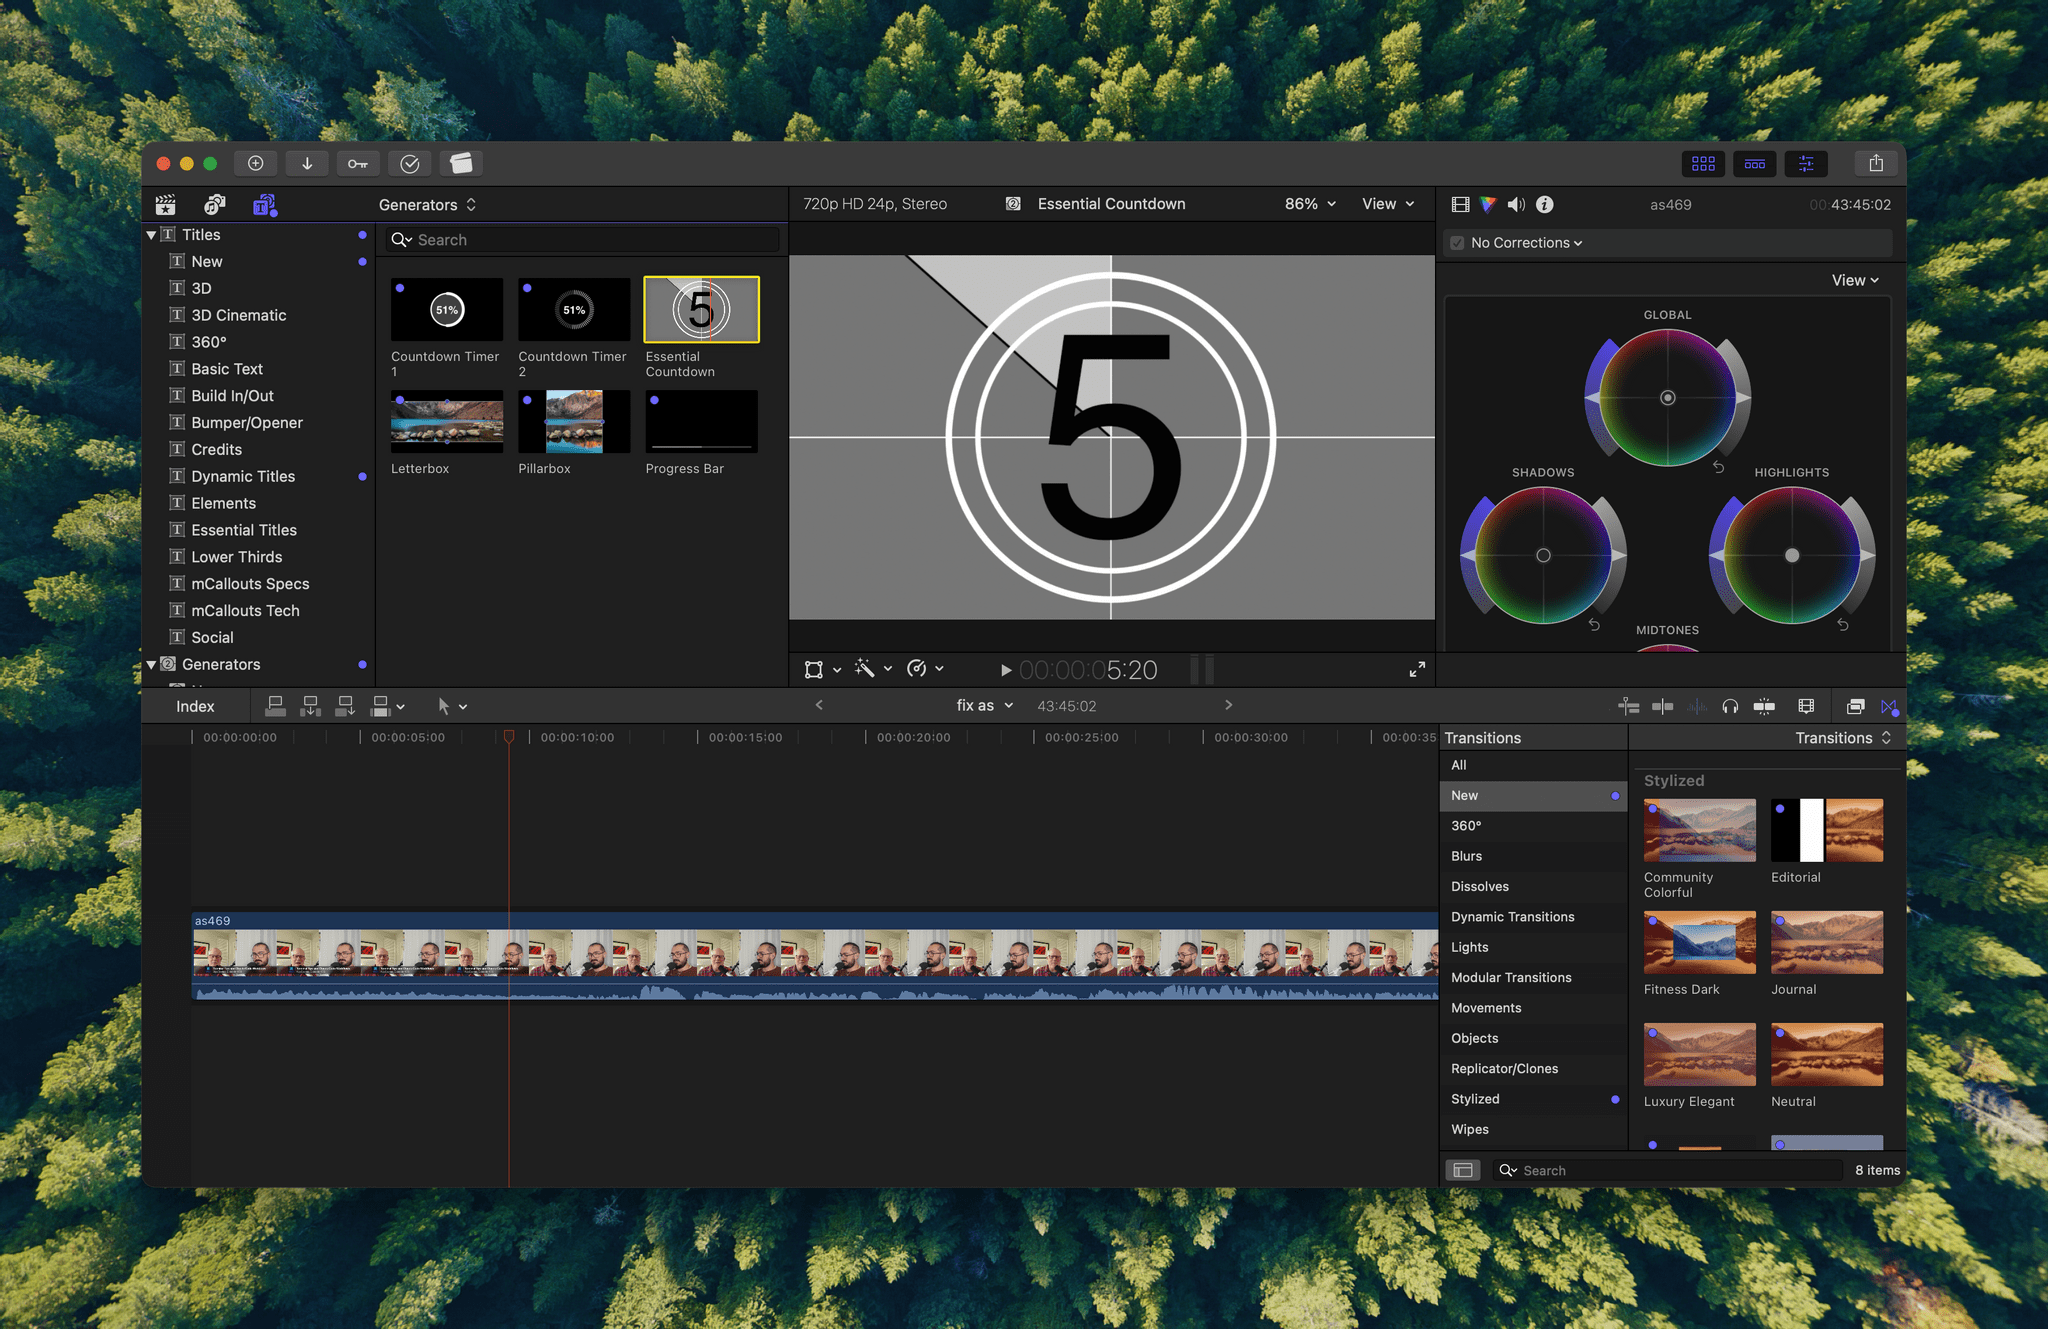Image resolution: width=2048 pixels, height=1329 pixels.
Task: Click the Shadows color wheel control
Action: tap(1543, 555)
